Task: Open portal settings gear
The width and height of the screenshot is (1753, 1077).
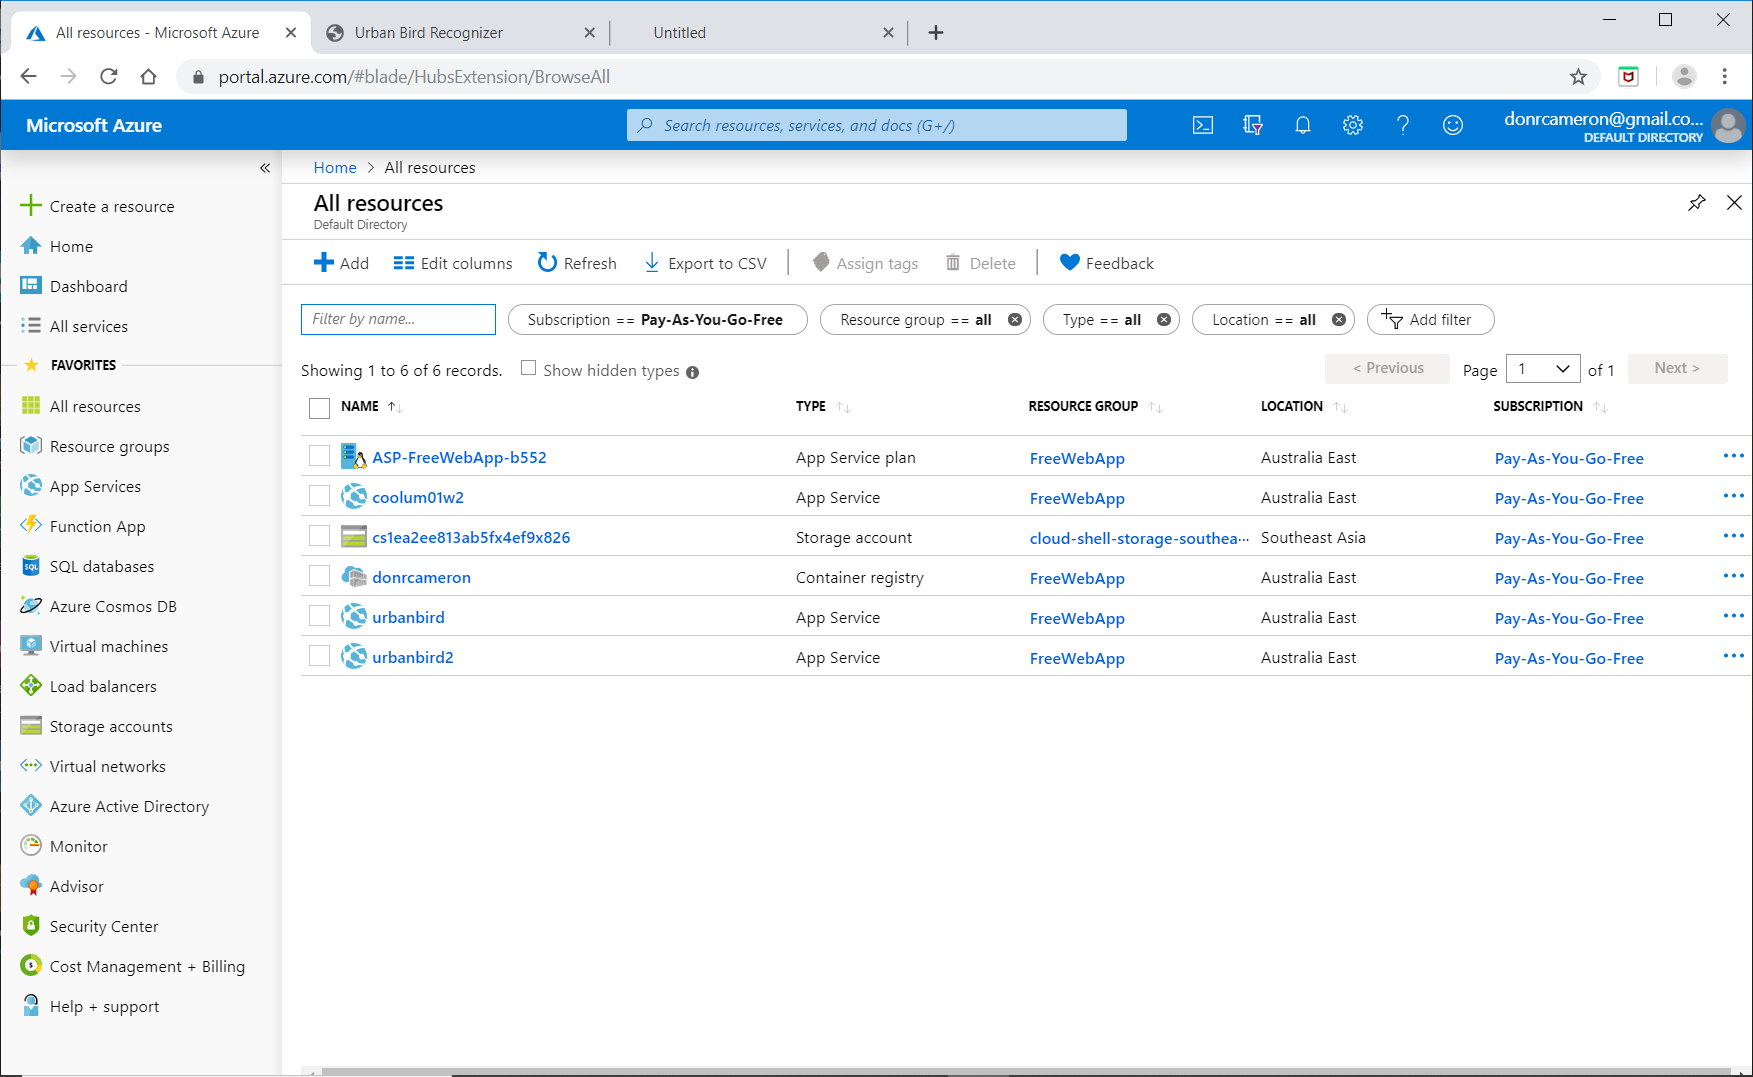Action: click(x=1353, y=125)
